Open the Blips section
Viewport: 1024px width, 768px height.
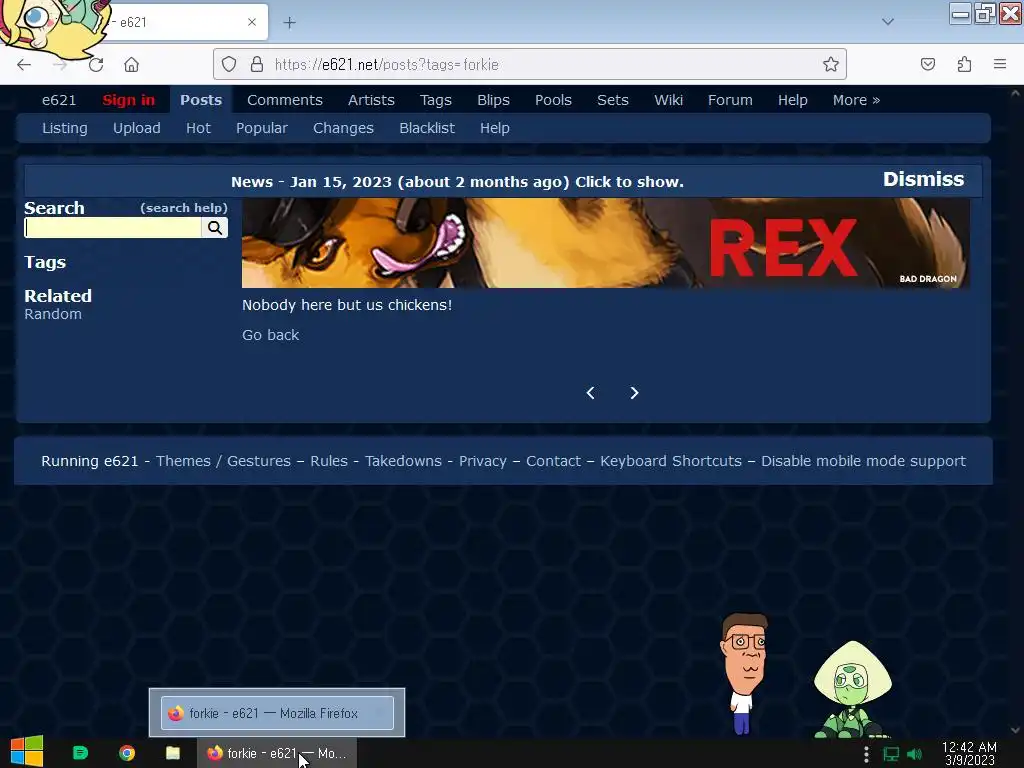[x=493, y=100]
